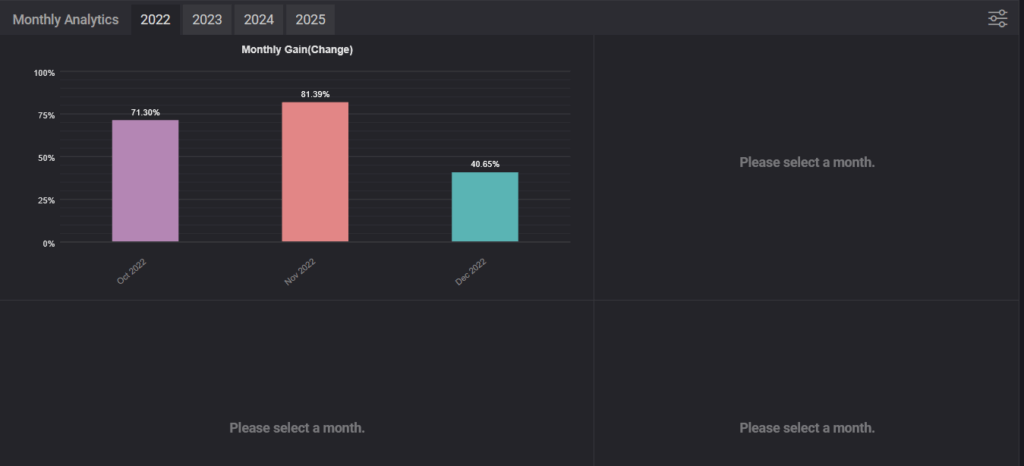Viewport: 1024px width, 466px height.
Task: Open the chart settings sliders icon
Action: (x=997, y=19)
